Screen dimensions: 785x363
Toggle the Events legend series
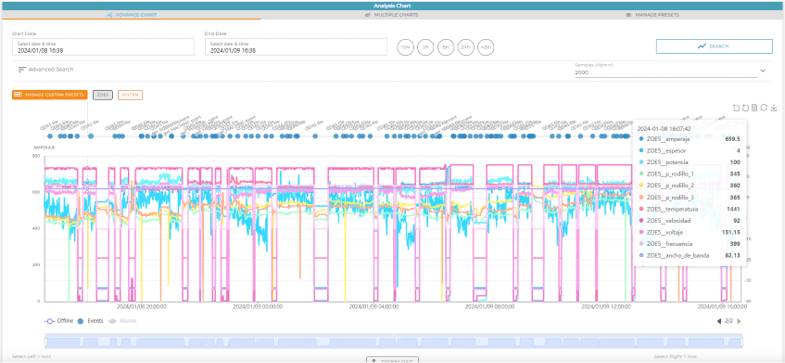[90, 321]
